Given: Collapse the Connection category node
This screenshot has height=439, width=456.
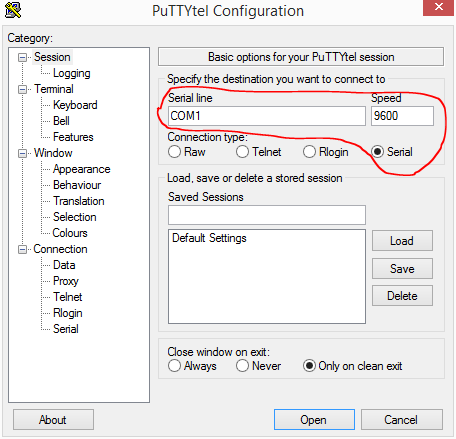Looking at the screenshot, I should point(22,249).
